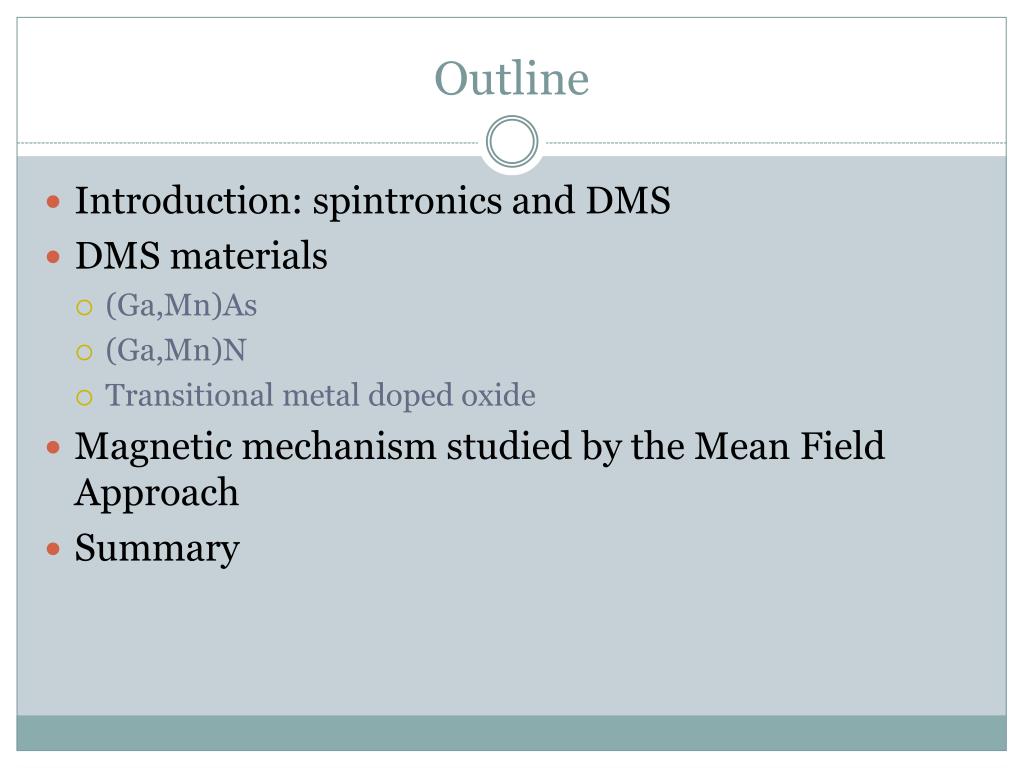Click the hollow bullet before (Ga,Mn)N
Screen dimensions: 1024x768
point(84,353)
